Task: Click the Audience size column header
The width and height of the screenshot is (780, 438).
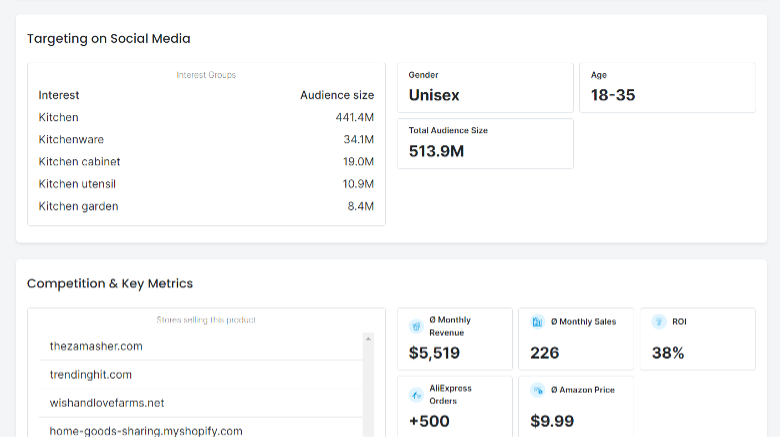Action: tap(337, 95)
